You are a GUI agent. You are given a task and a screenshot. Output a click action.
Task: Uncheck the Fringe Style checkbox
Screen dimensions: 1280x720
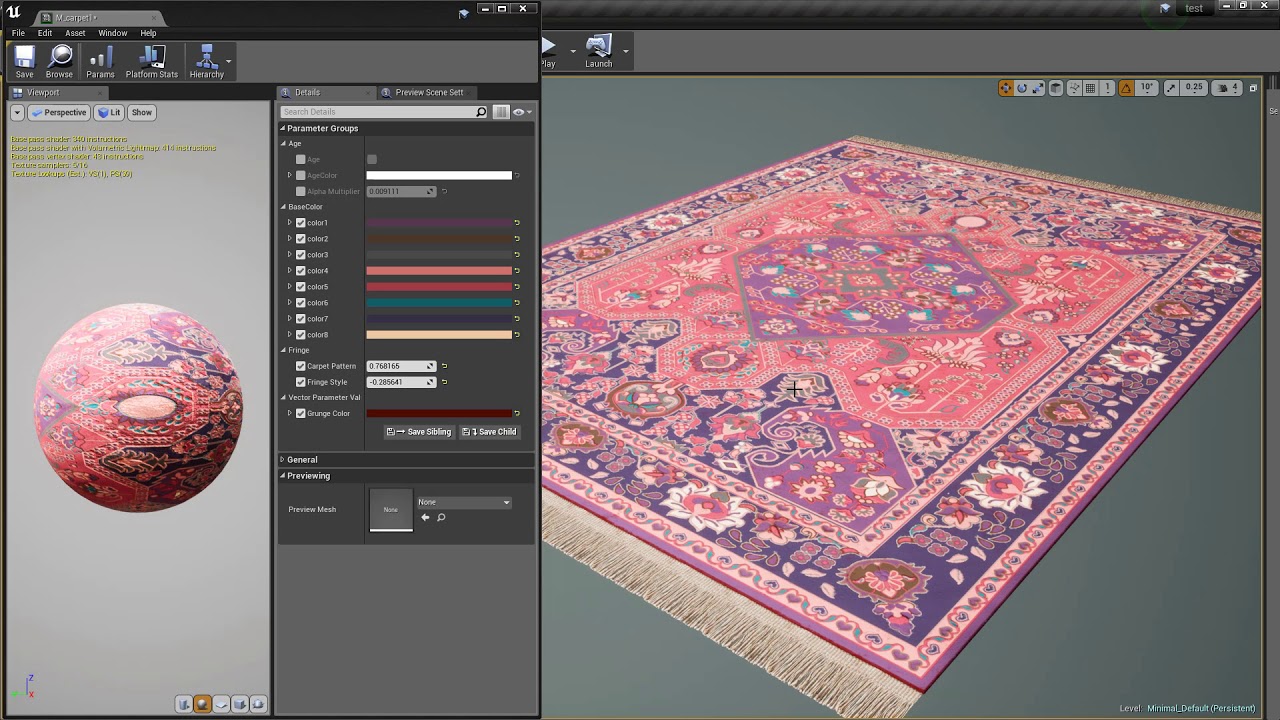[x=300, y=382]
